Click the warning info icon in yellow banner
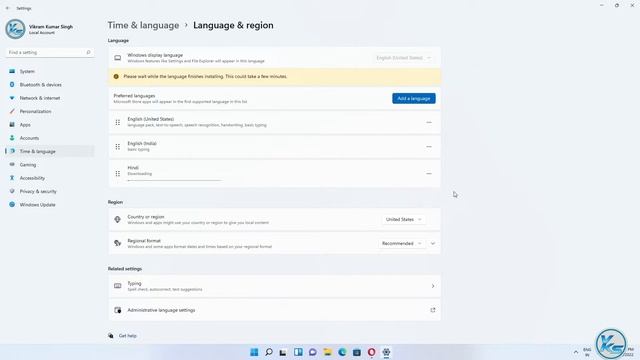This screenshot has width=640, height=360. 116,76
